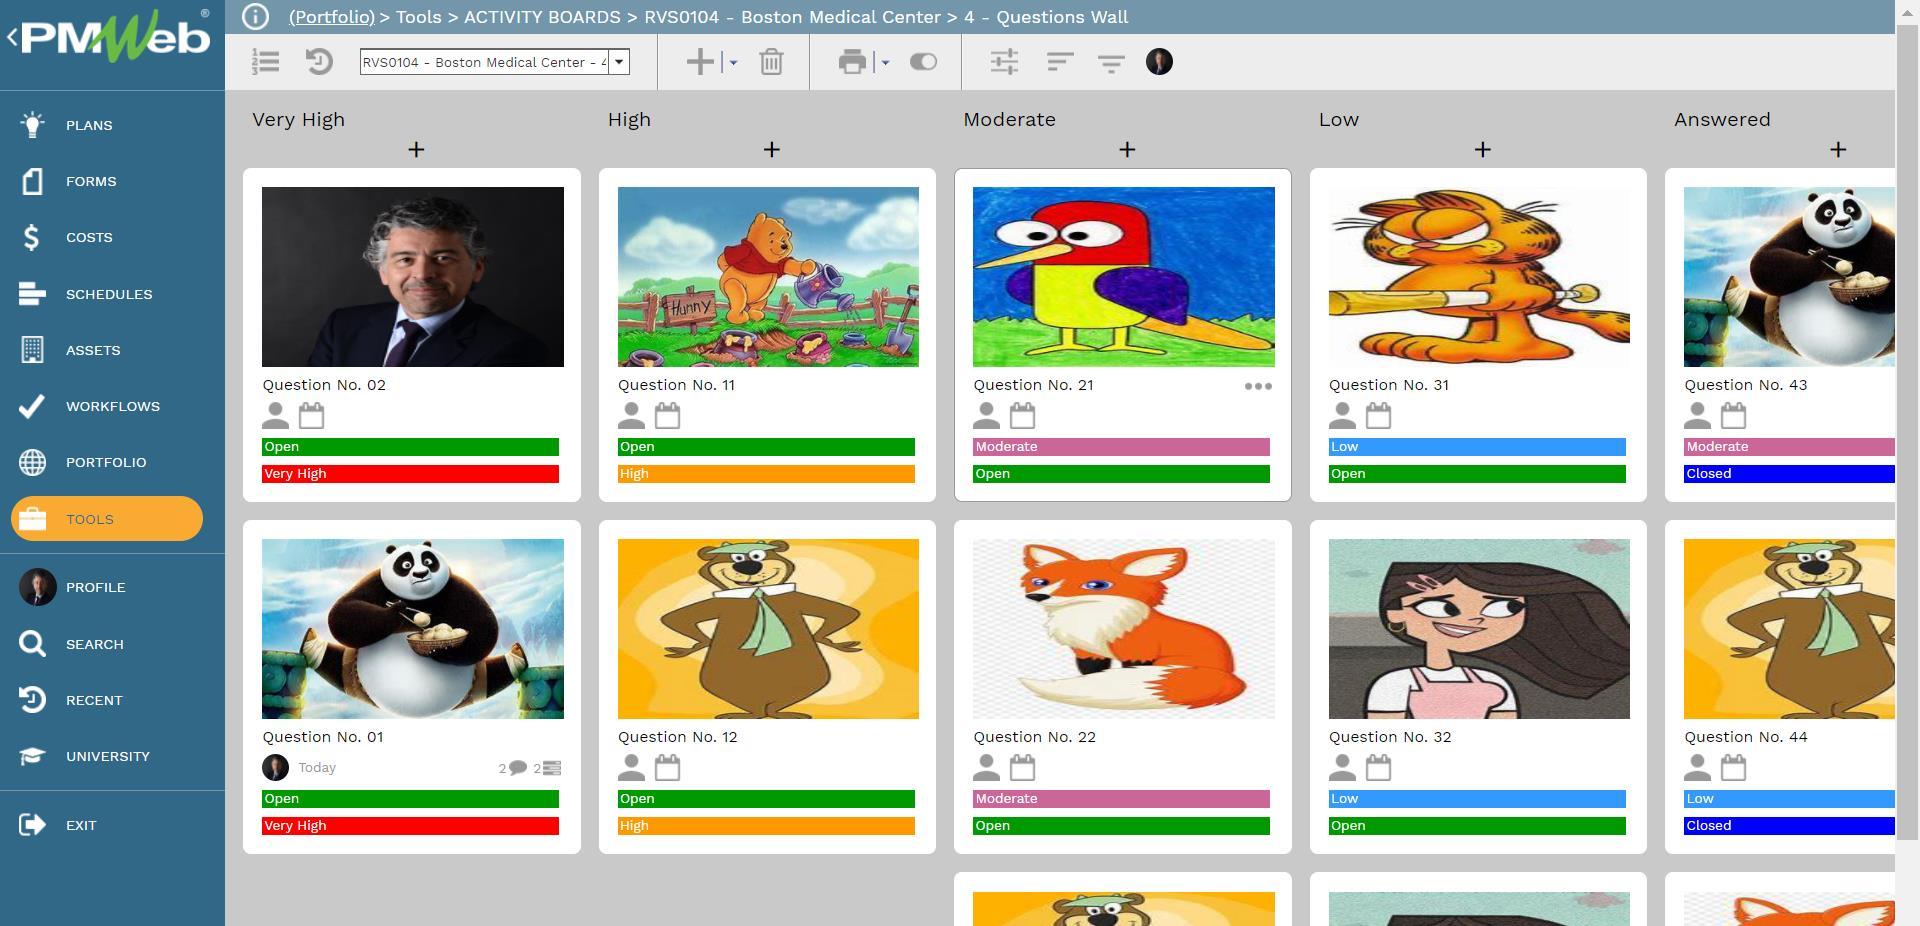Open Question No. 21 more options dots

[1258, 386]
